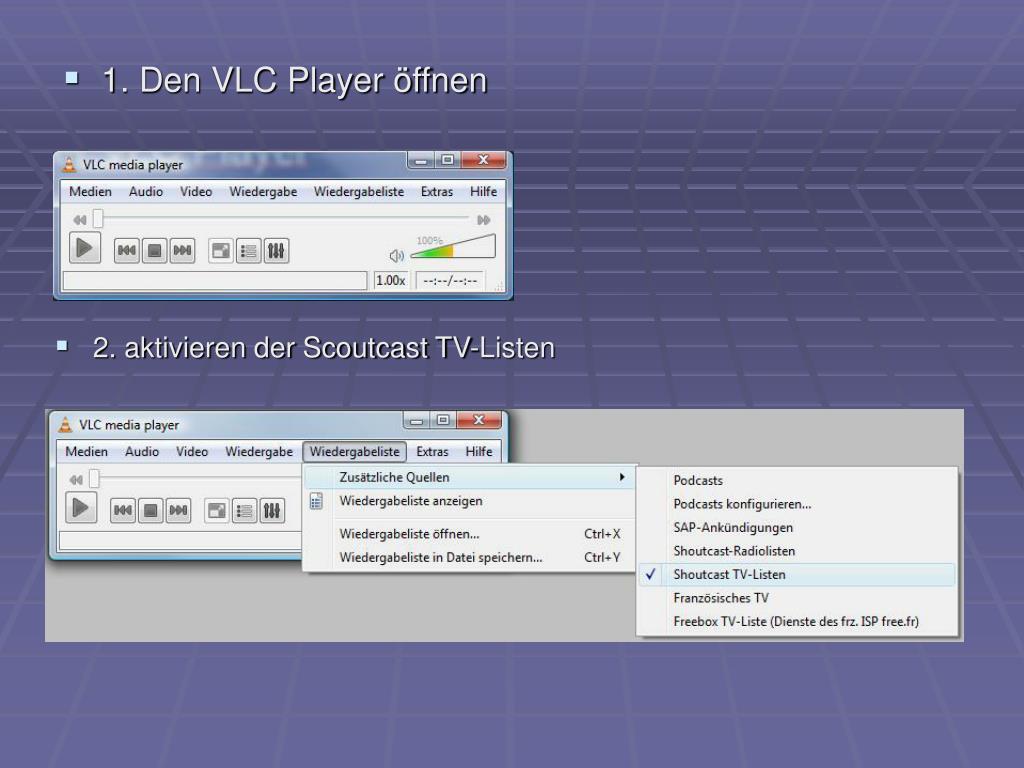
Task: Click Play button in lower VLC window
Action: pos(80,508)
